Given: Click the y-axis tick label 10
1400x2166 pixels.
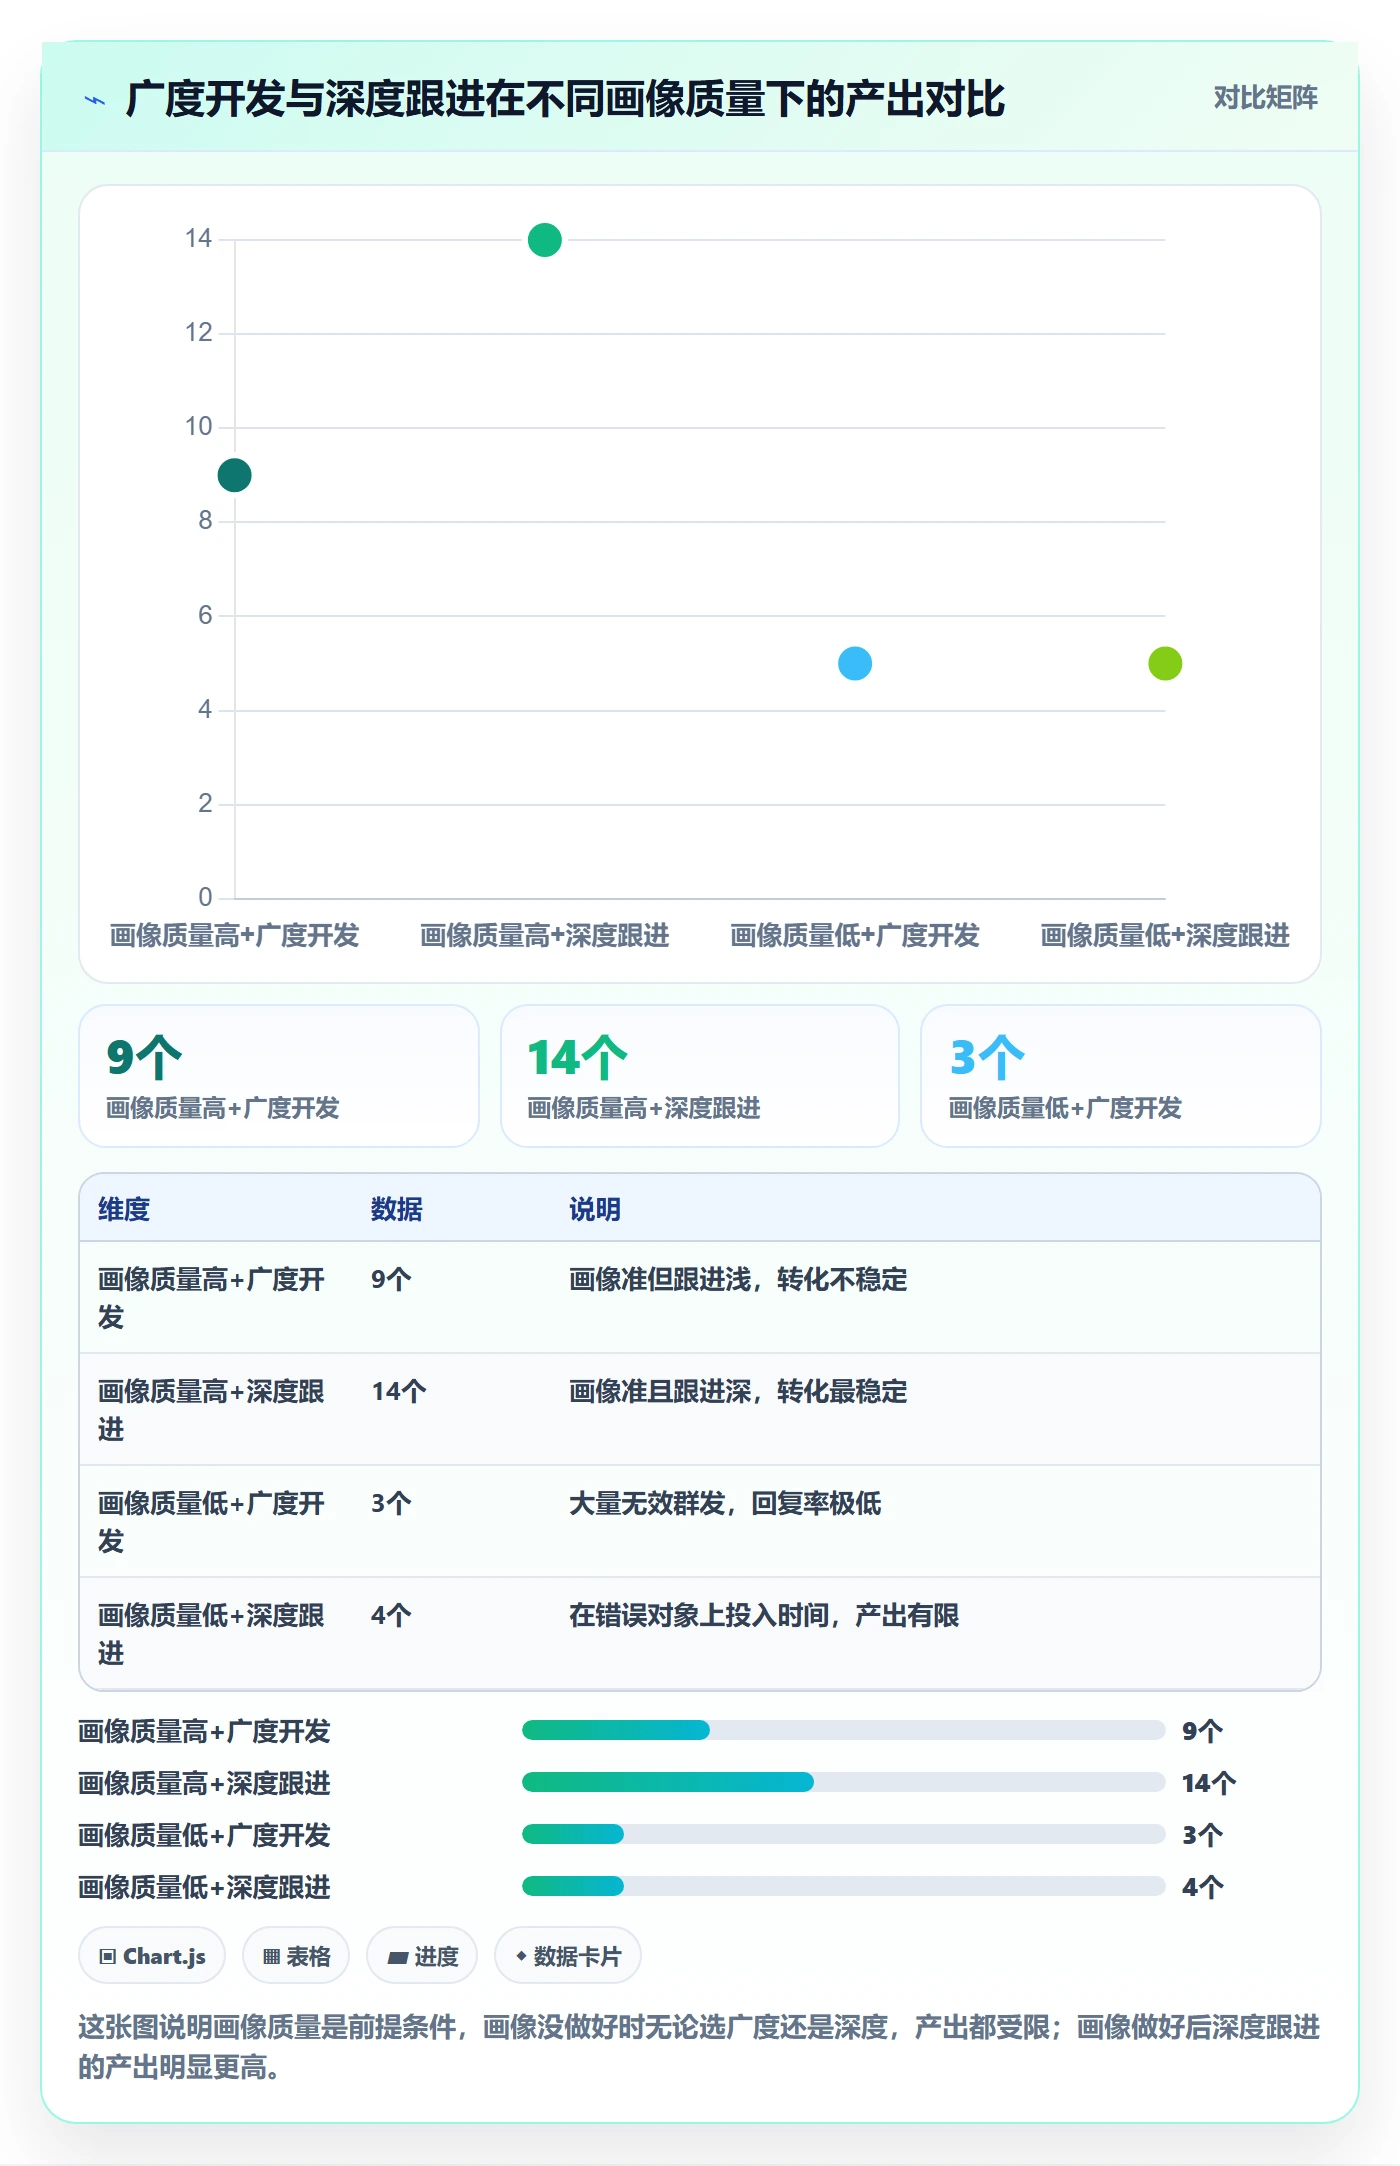Looking at the screenshot, I should 198,426.
